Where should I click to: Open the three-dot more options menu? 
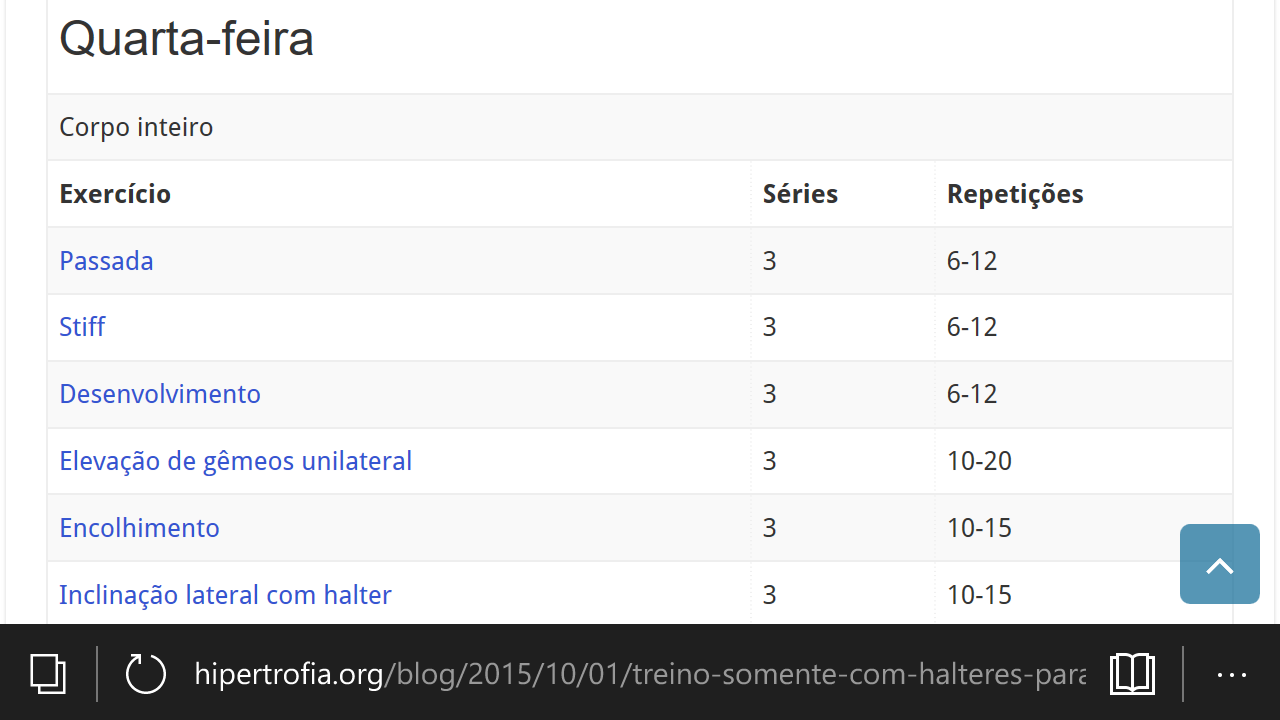pyautogui.click(x=1231, y=675)
